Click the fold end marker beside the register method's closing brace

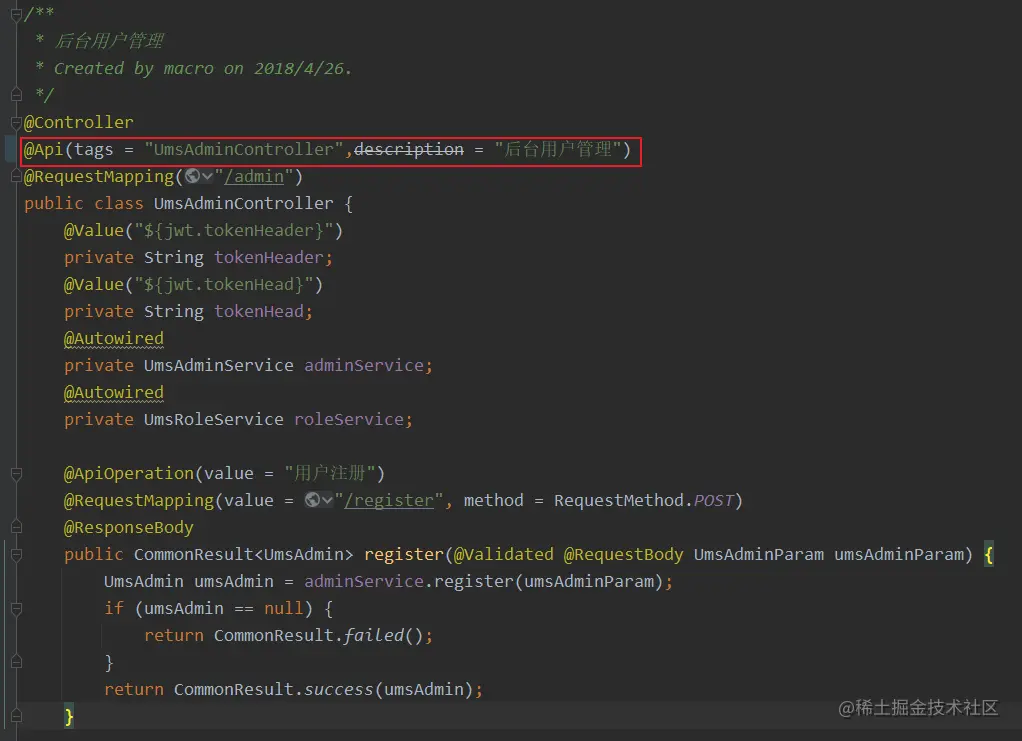point(16,716)
